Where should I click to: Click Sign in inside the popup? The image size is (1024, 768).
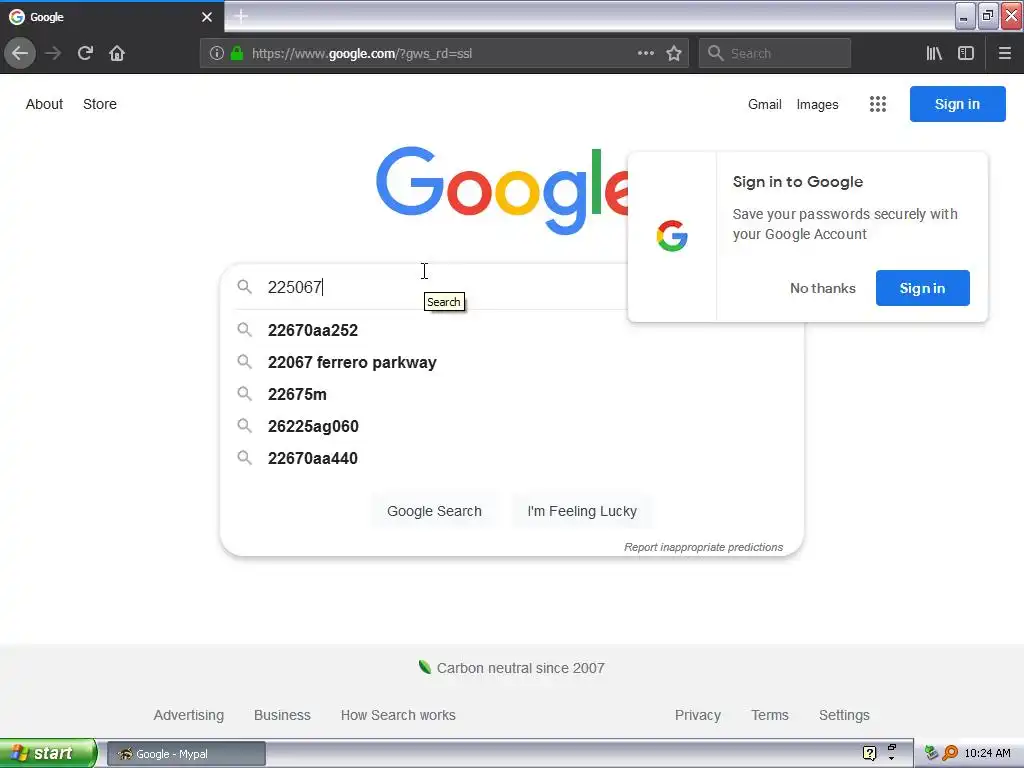tap(922, 288)
